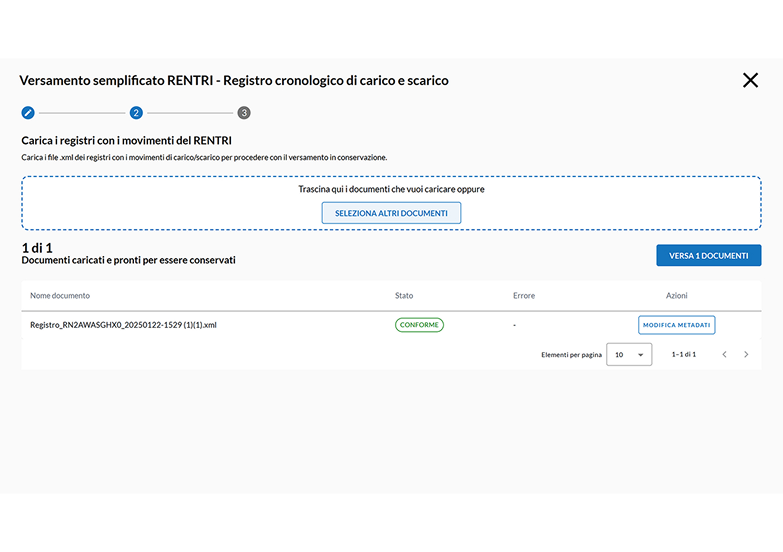Click the Stato column header
Viewport: 783px width, 552px height.
click(x=404, y=296)
